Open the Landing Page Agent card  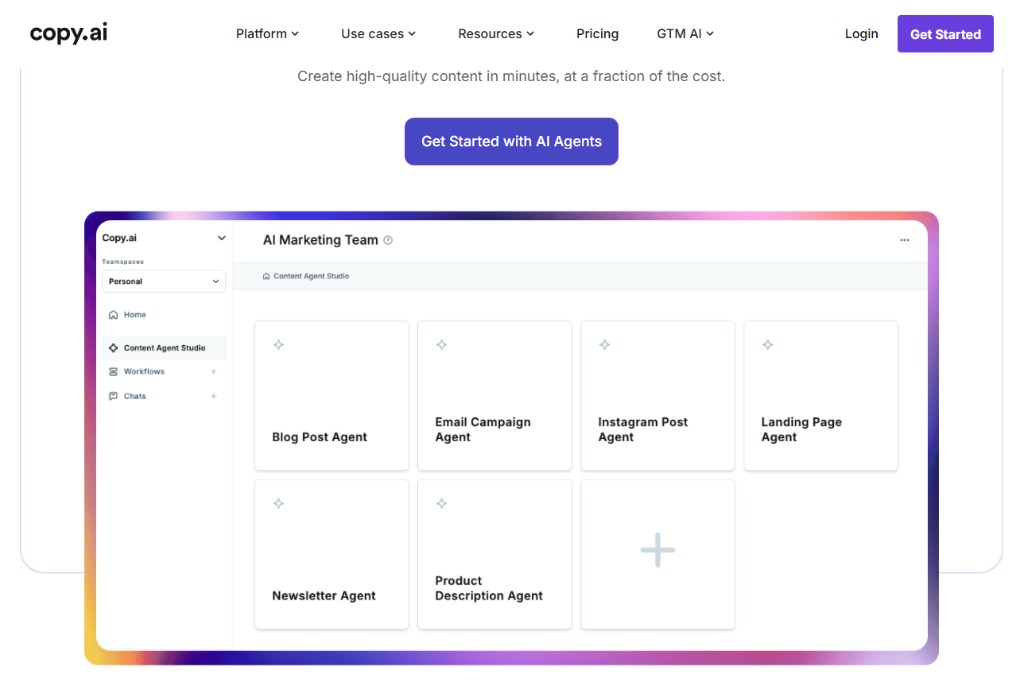(820, 395)
